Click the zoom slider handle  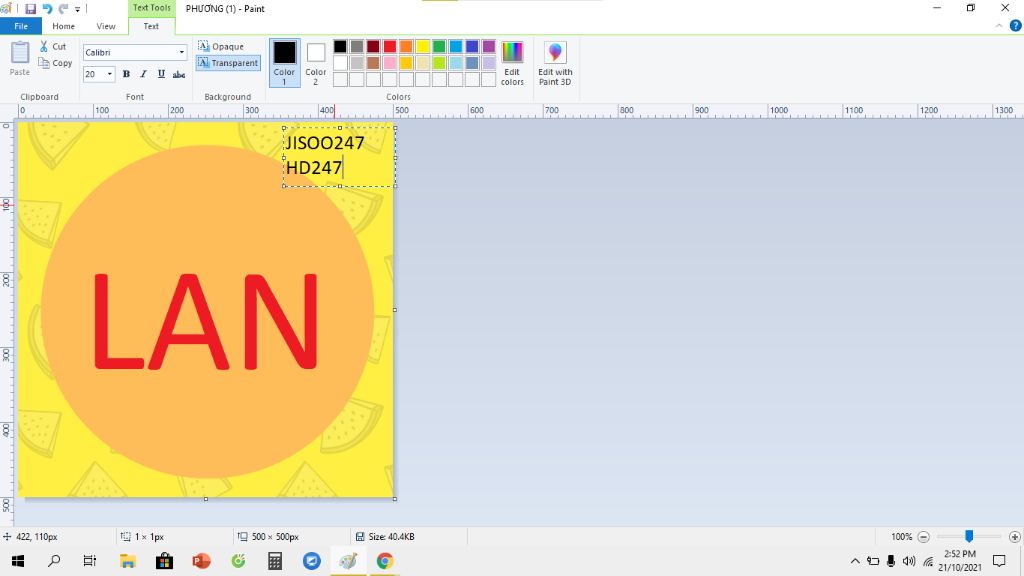969,536
